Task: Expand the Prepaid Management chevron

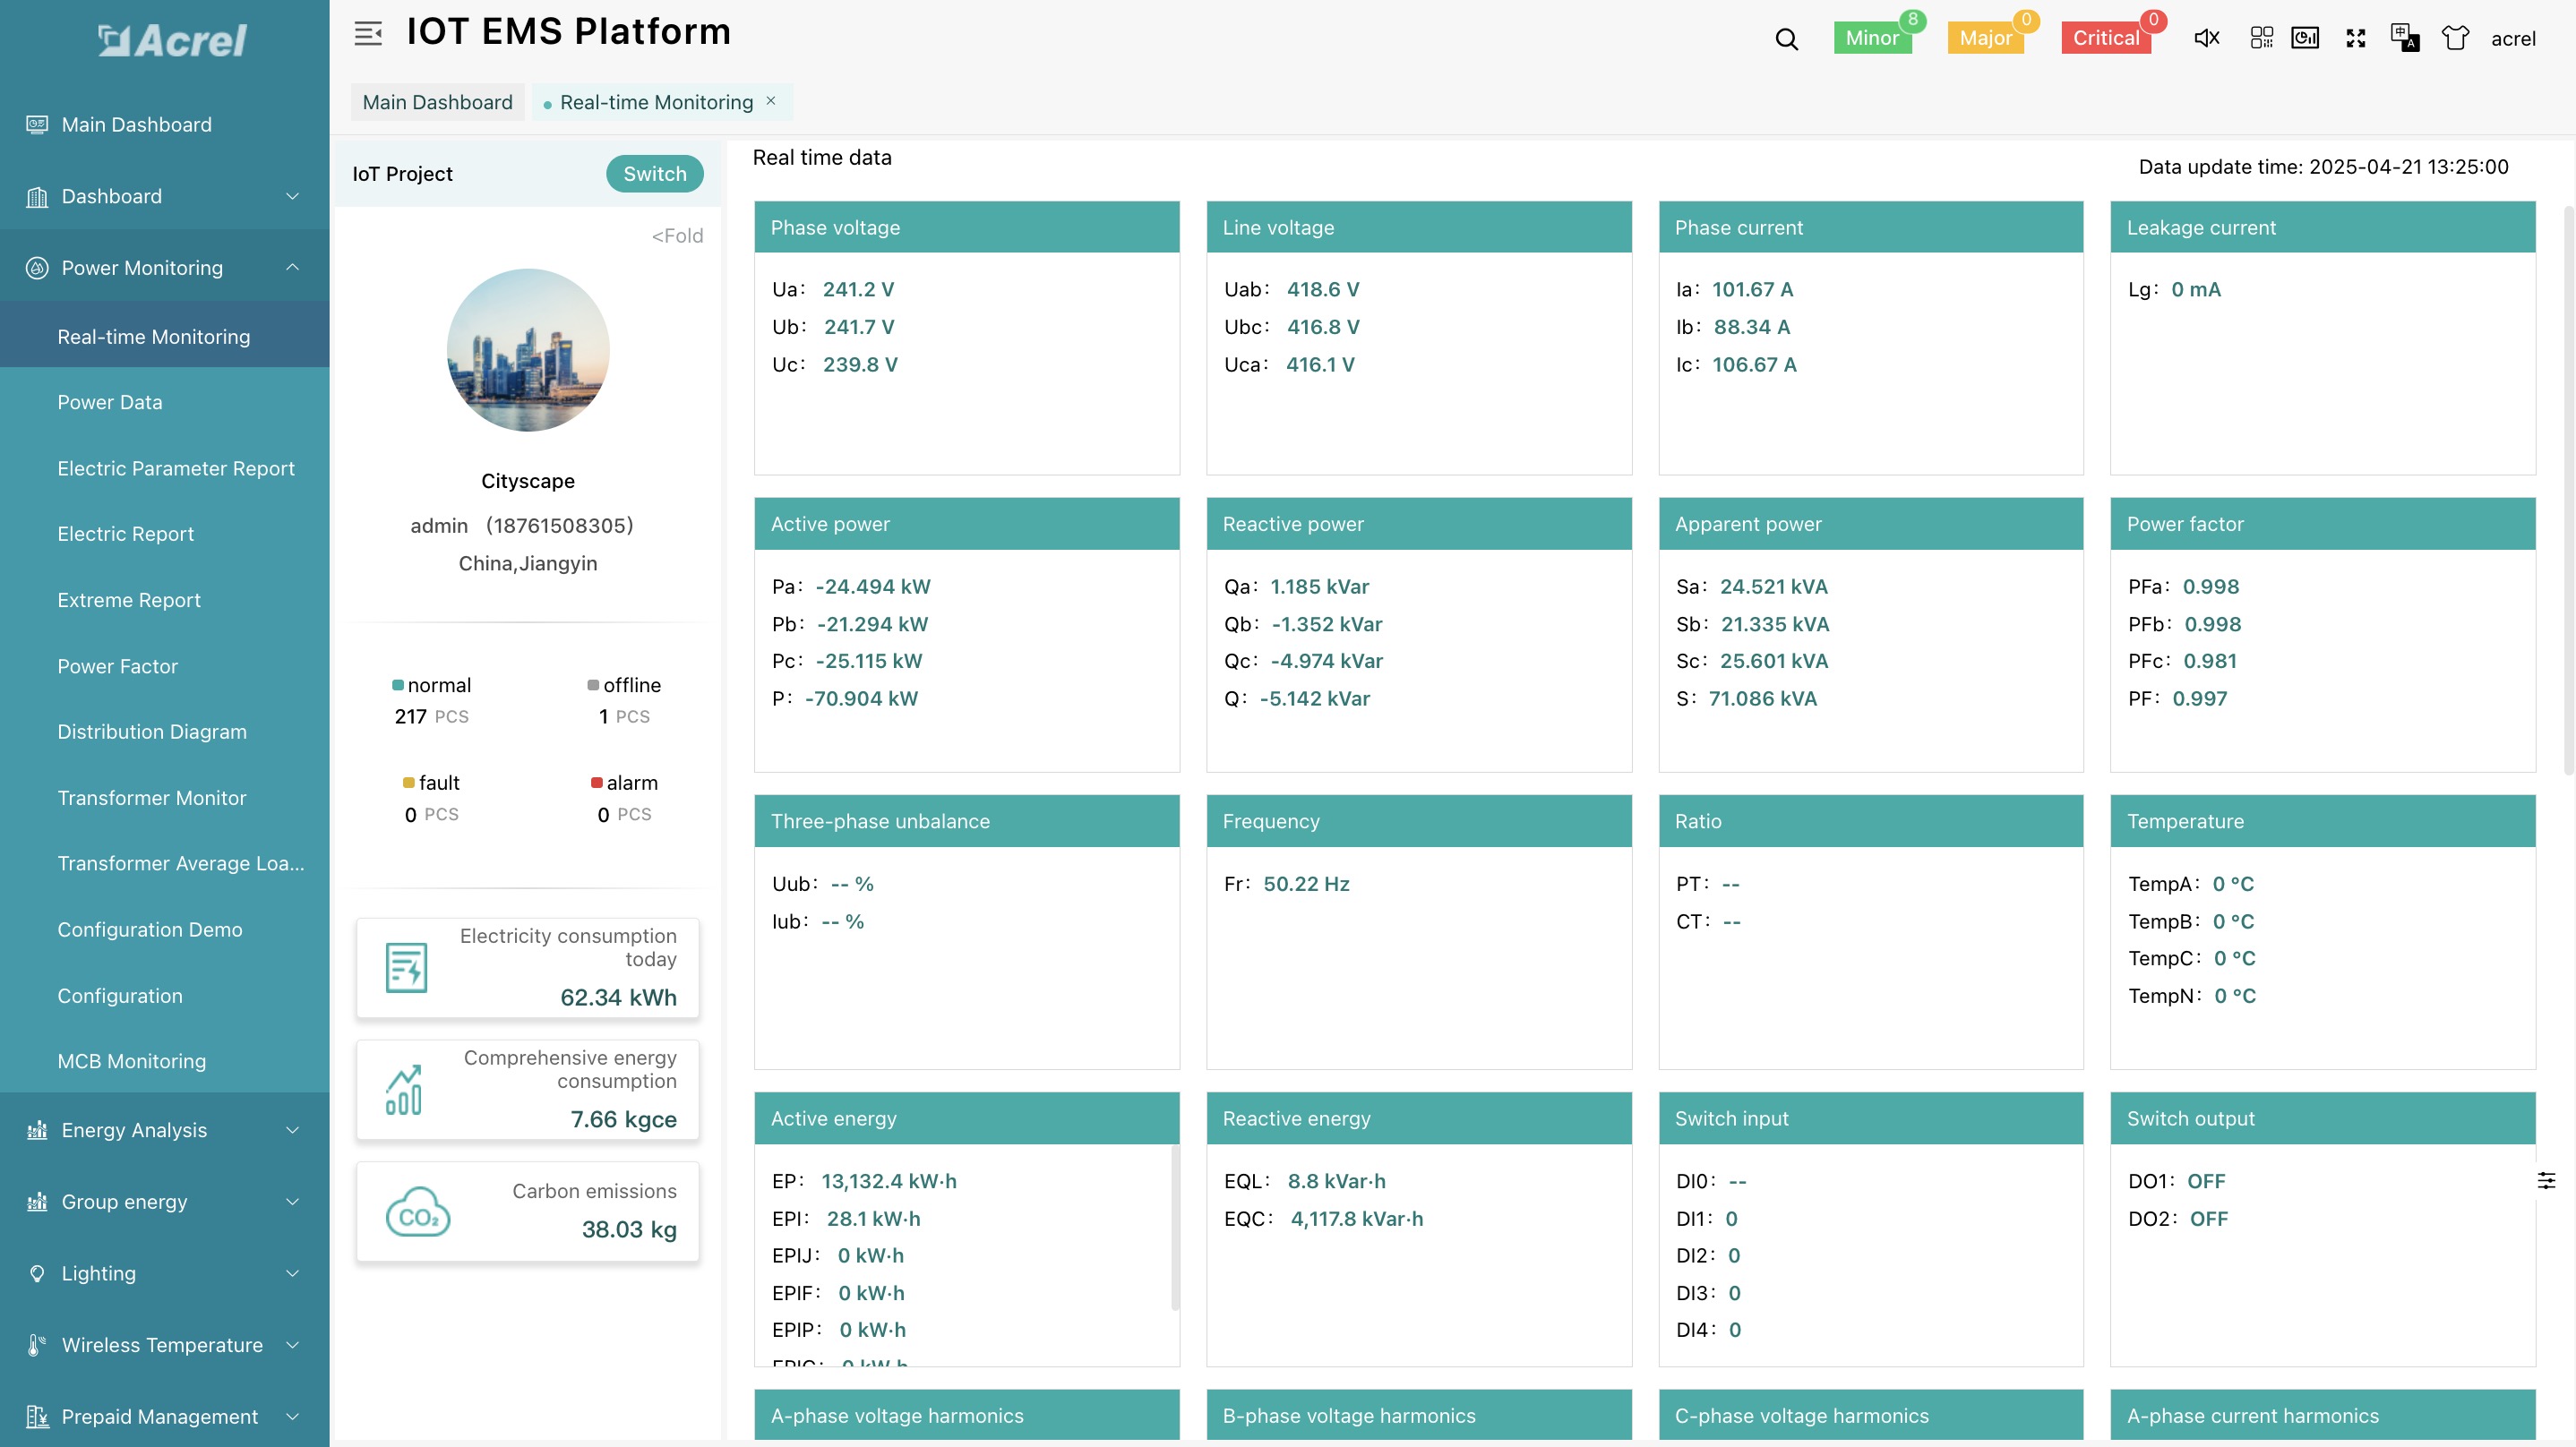Action: pos(292,1417)
